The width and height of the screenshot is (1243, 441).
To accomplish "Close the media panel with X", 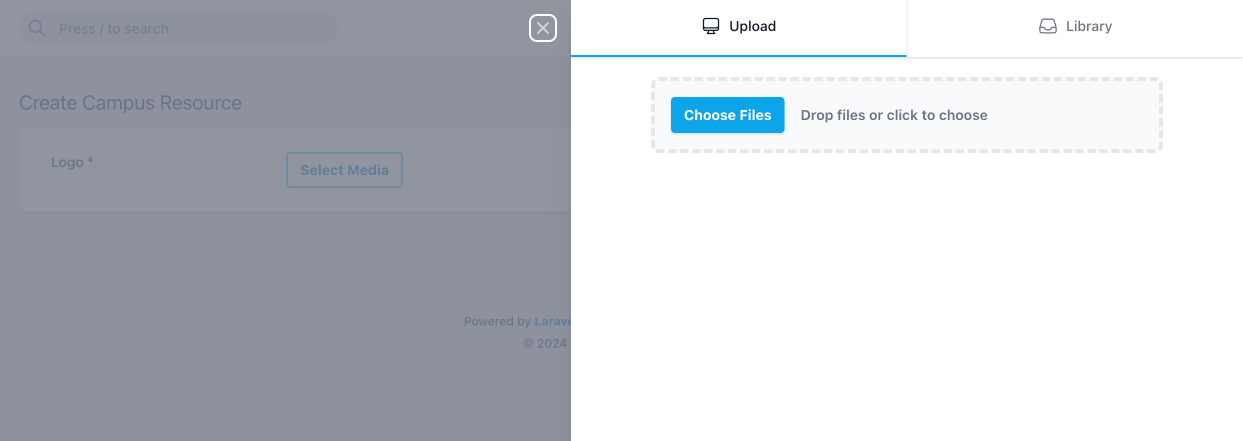I will point(543,28).
